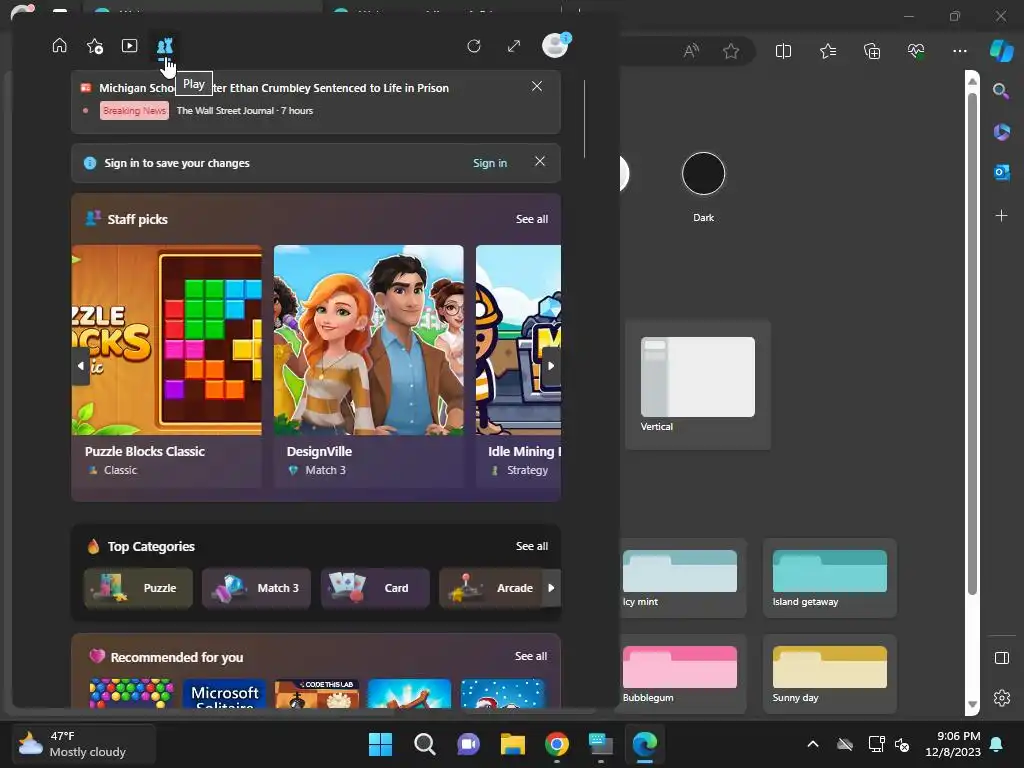Viewport: 1024px width, 768px height.
Task: Open the Microsoft Solitaire recommended game
Action: pyautogui.click(x=225, y=694)
